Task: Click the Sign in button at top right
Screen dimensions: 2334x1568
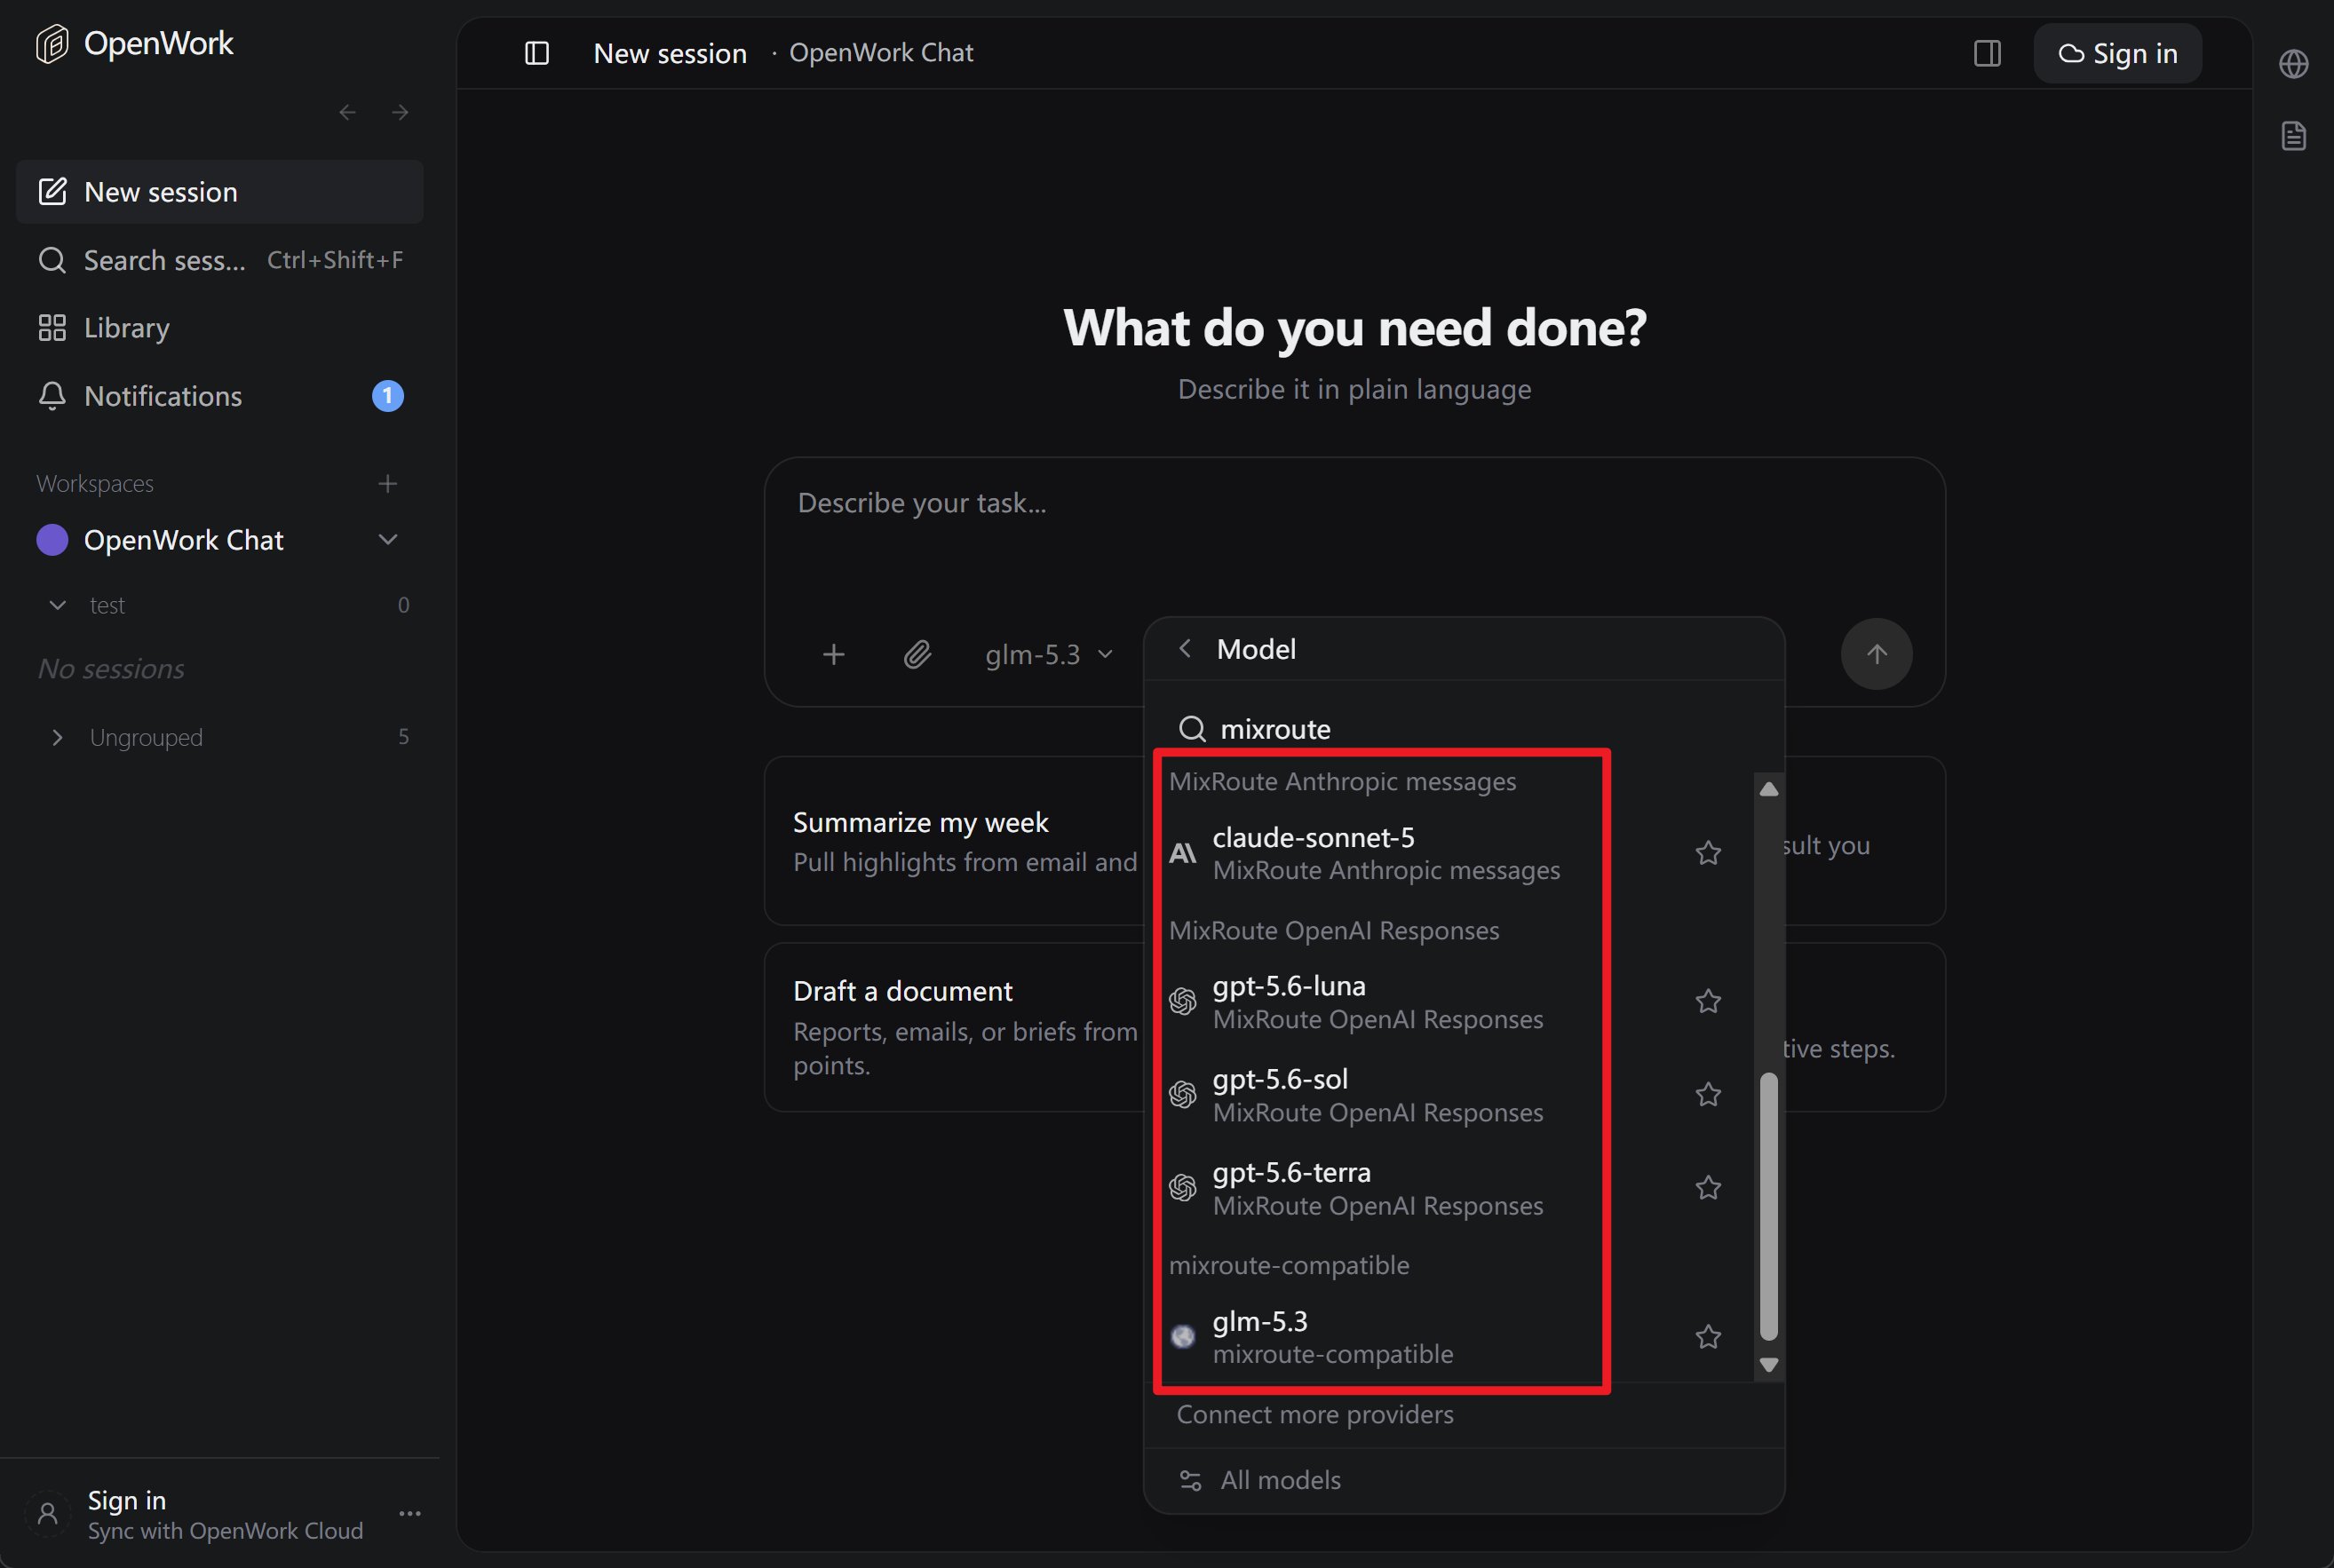Action: (2117, 53)
